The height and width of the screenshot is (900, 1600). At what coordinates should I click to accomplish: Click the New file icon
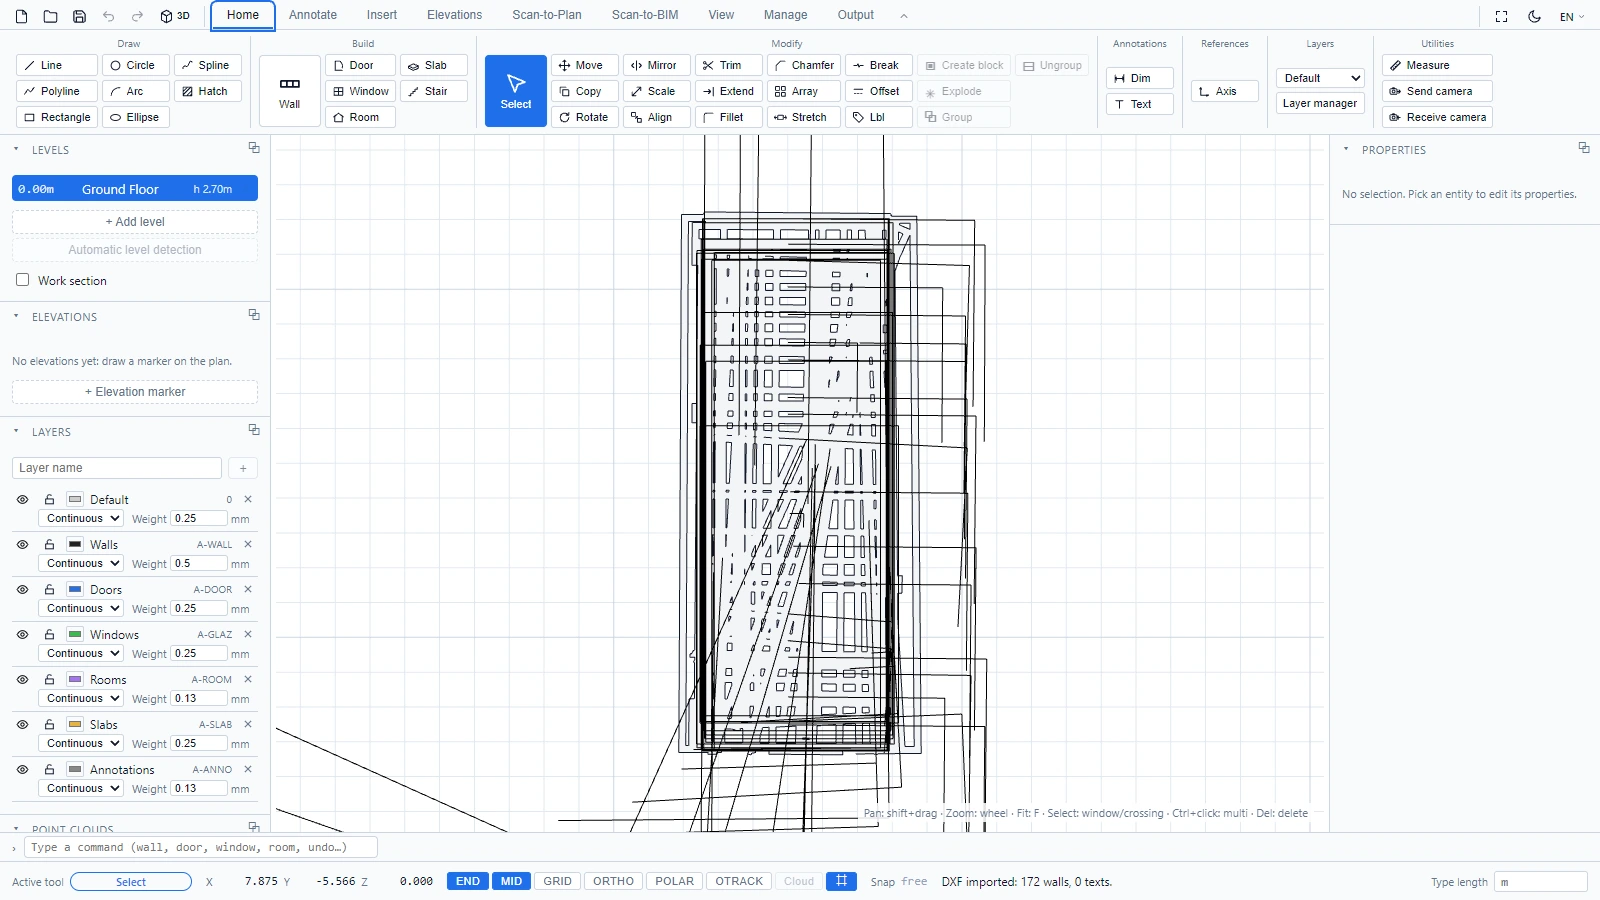pos(22,16)
